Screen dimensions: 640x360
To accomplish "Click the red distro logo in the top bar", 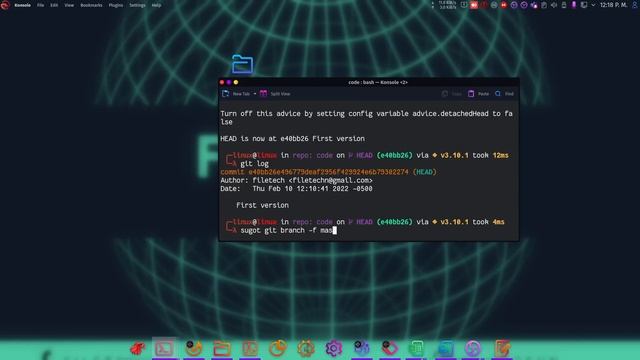I will click(5, 5).
